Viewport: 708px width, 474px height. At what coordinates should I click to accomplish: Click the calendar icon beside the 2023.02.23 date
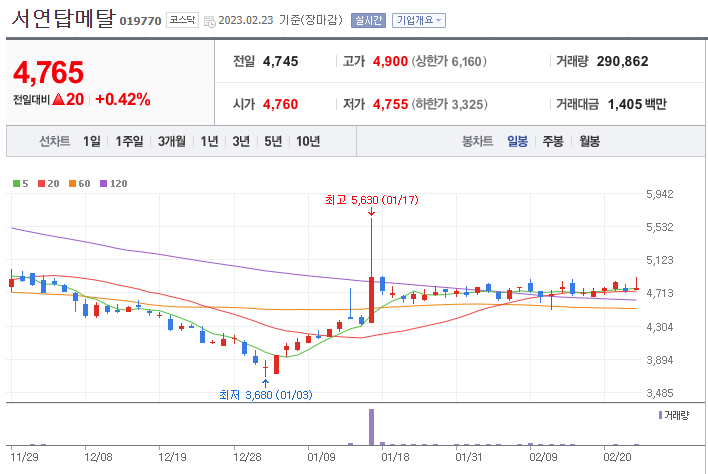point(210,21)
